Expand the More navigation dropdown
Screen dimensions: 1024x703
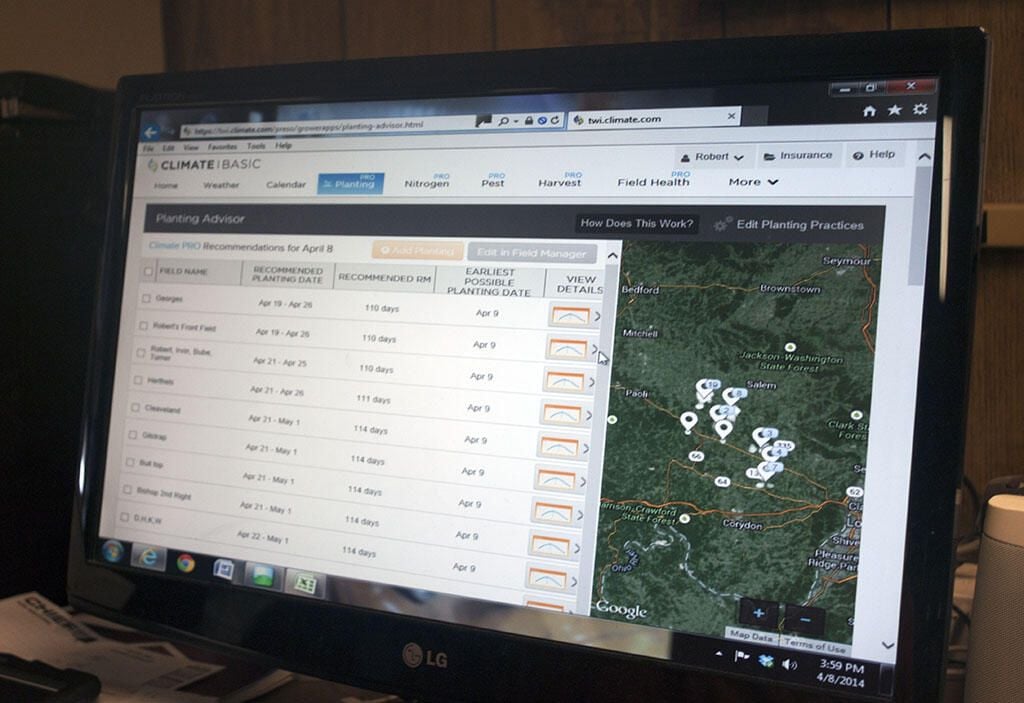(x=753, y=182)
